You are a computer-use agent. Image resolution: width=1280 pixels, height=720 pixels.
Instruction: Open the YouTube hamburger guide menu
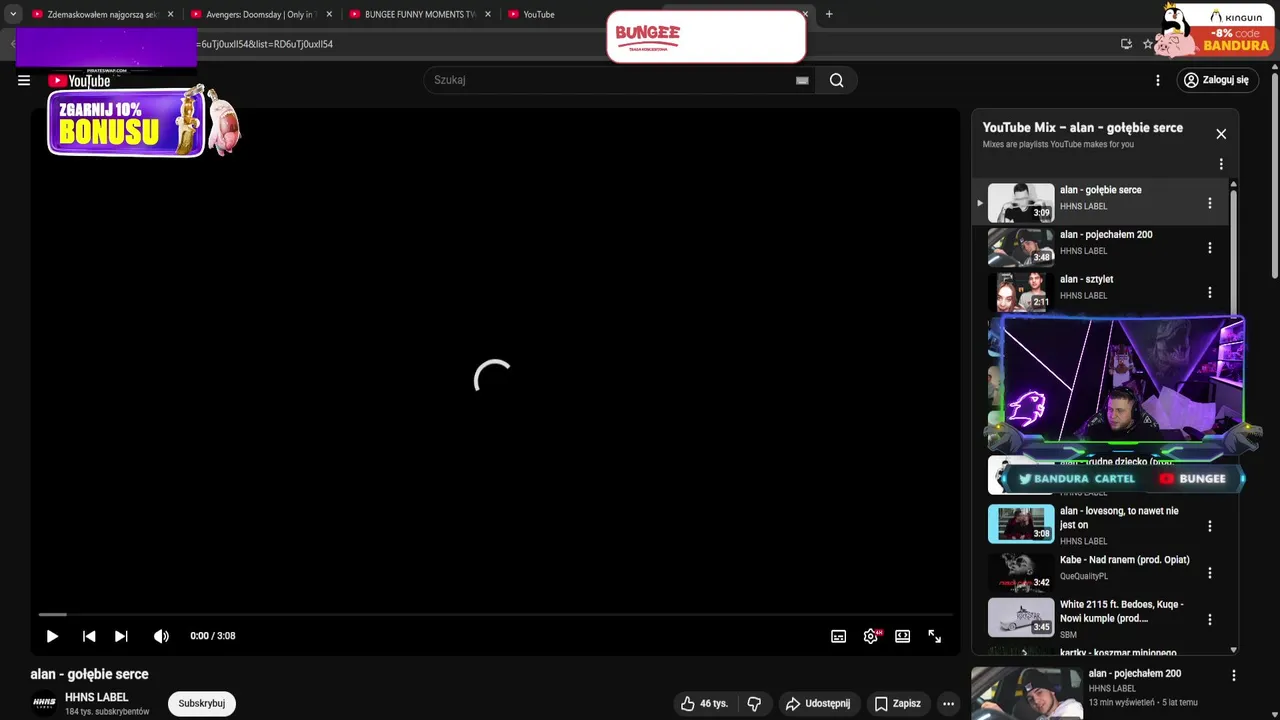[24, 81]
